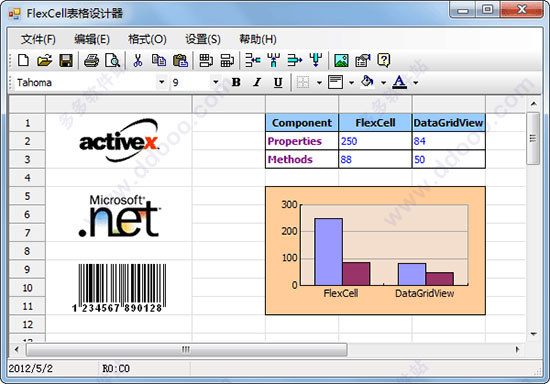Image resolution: width=550 pixels, height=384 pixels.
Task: Click the New document icon
Action: (24, 60)
